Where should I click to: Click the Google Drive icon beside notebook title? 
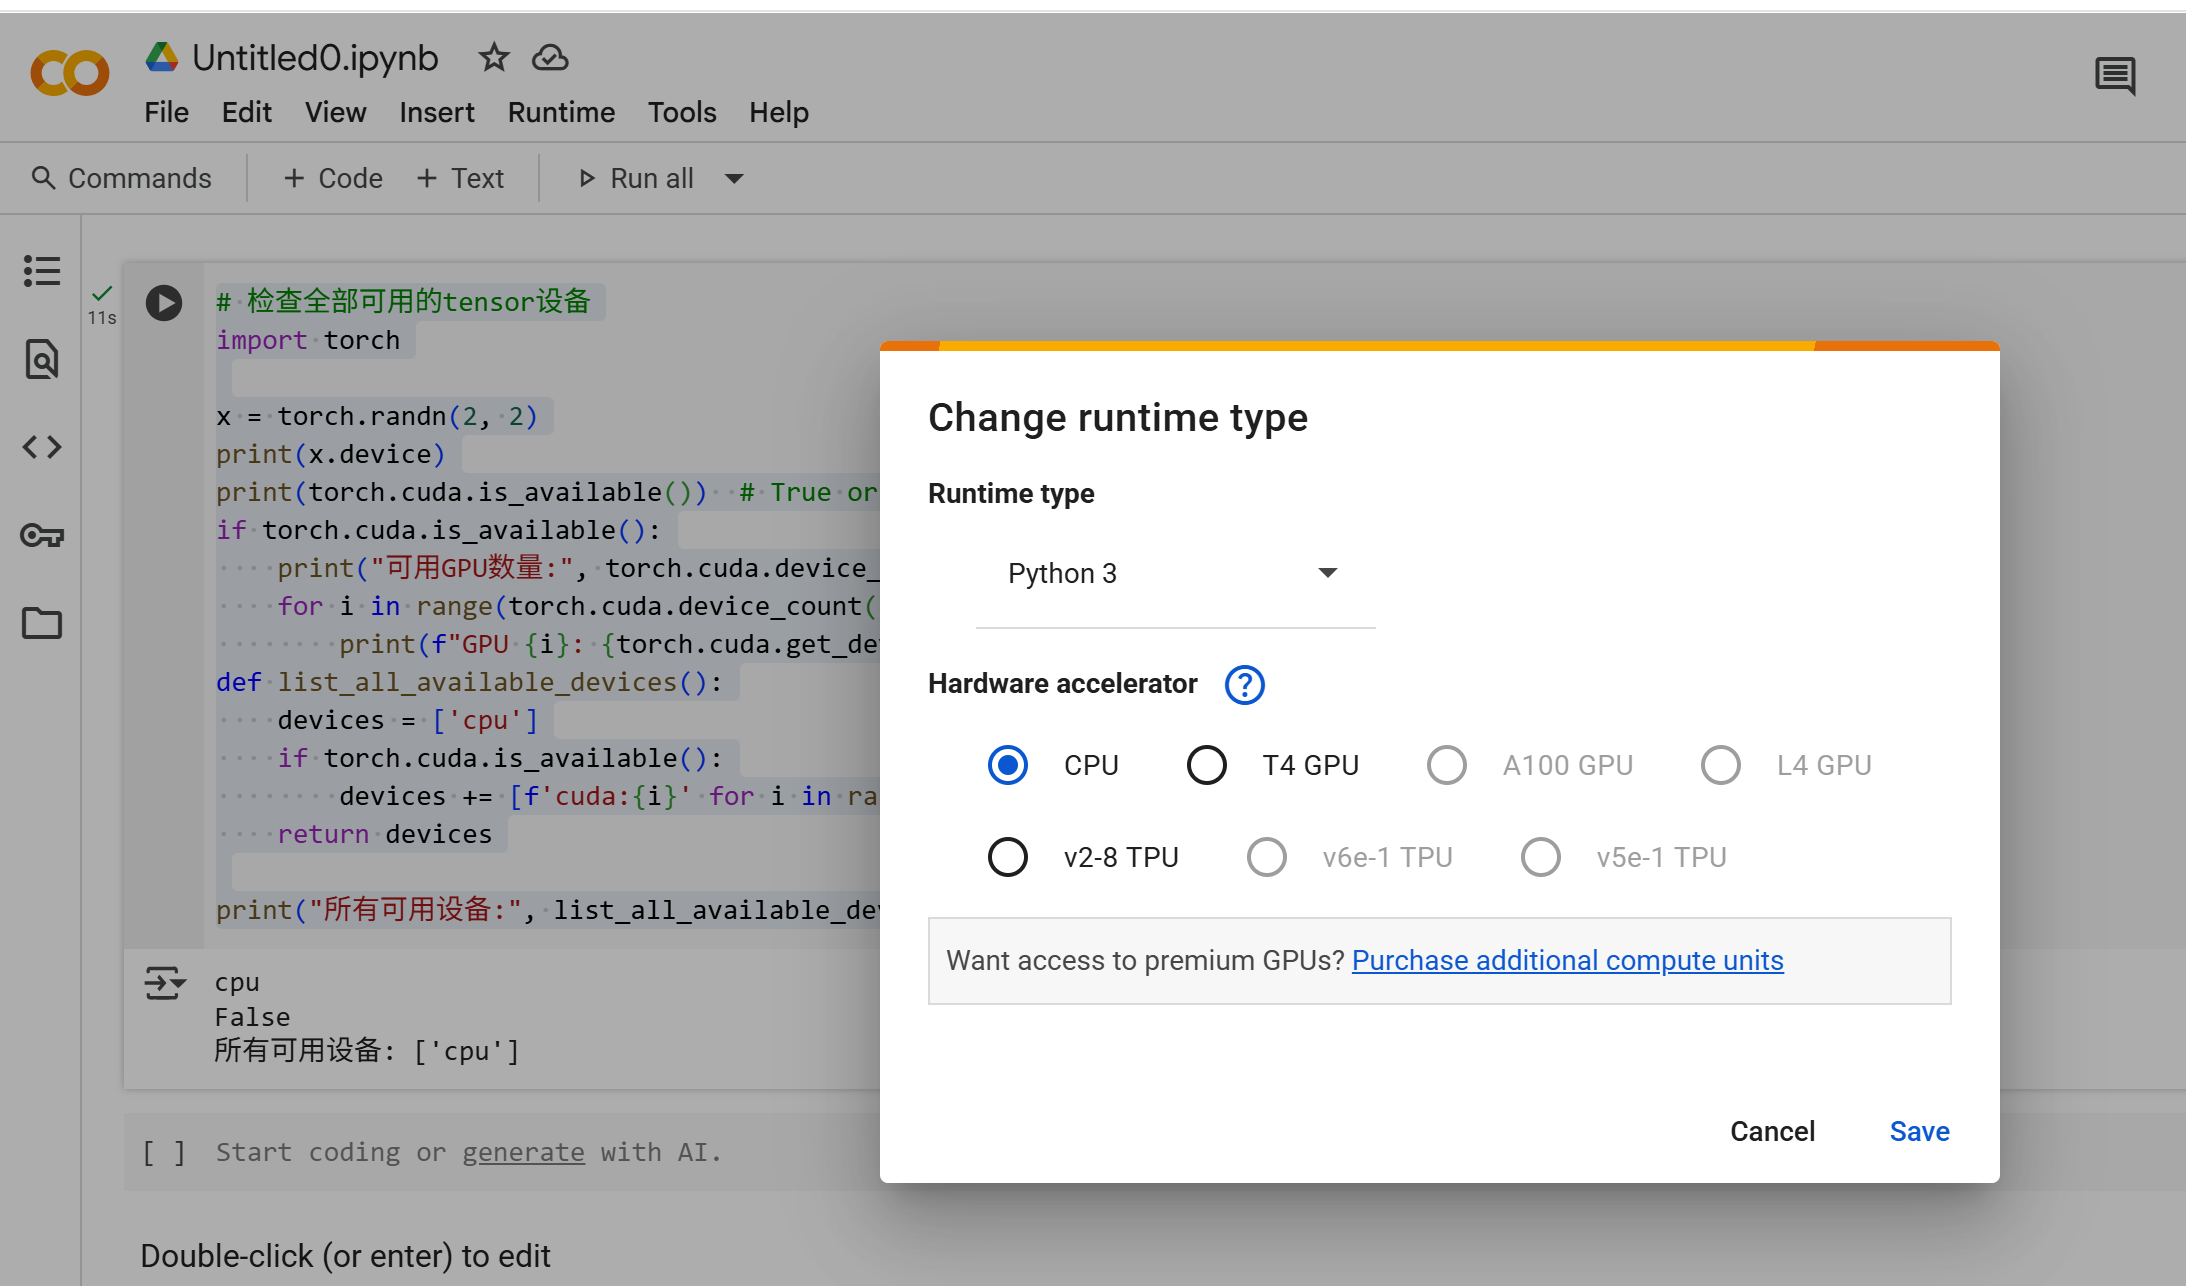click(x=162, y=57)
